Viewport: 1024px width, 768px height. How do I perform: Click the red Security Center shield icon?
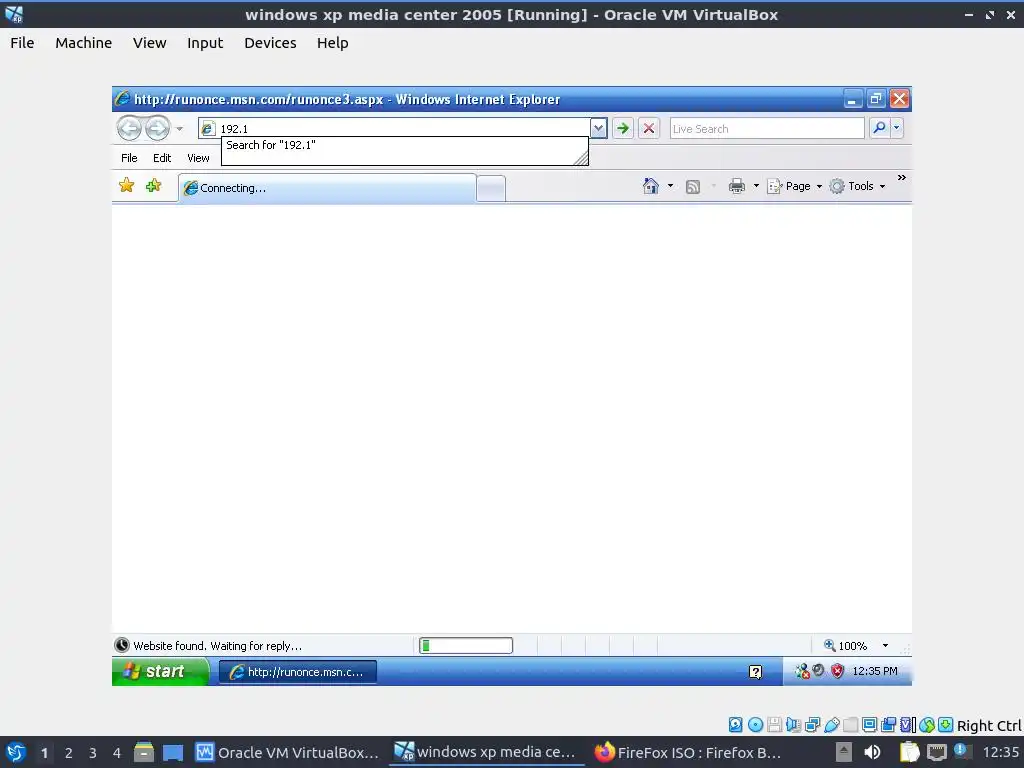coord(837,671)
